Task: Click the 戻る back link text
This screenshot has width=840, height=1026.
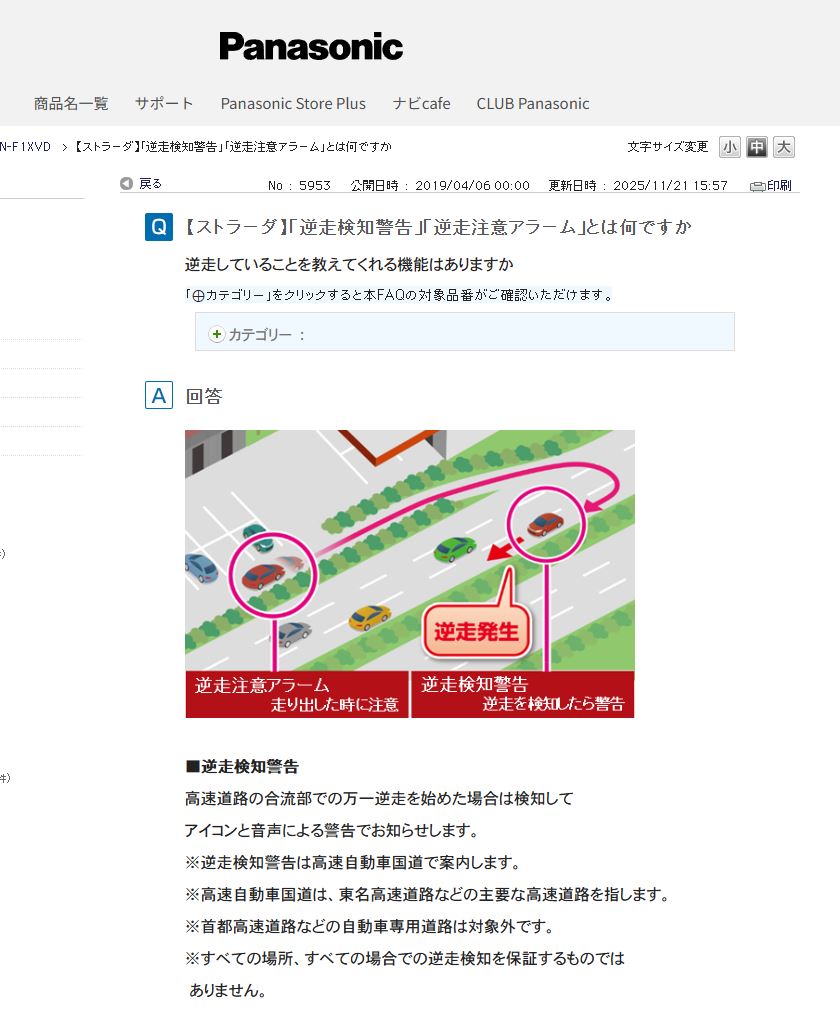Action: tap(150, 184)
